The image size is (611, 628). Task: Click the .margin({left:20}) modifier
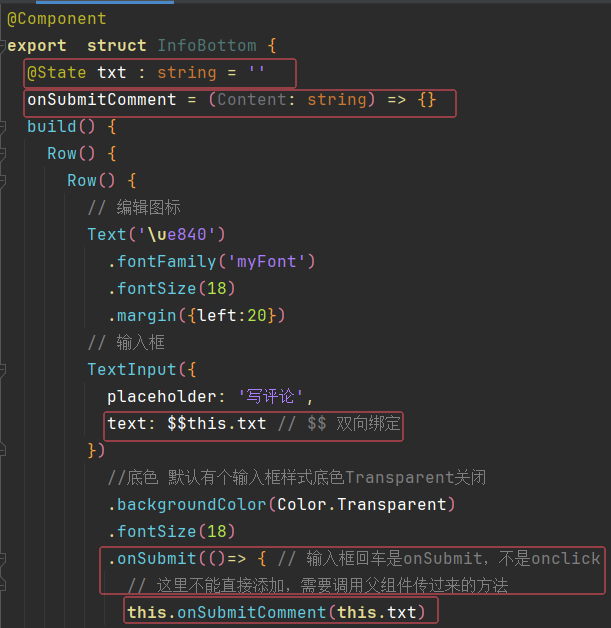(x=197, y=316)
